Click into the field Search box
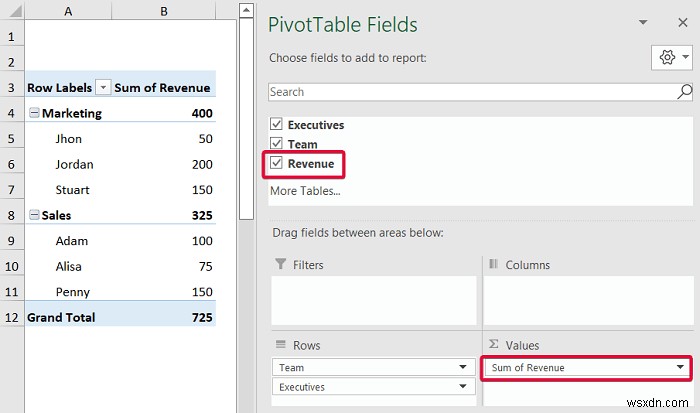 pyautogui.click(x=473, y=92)
